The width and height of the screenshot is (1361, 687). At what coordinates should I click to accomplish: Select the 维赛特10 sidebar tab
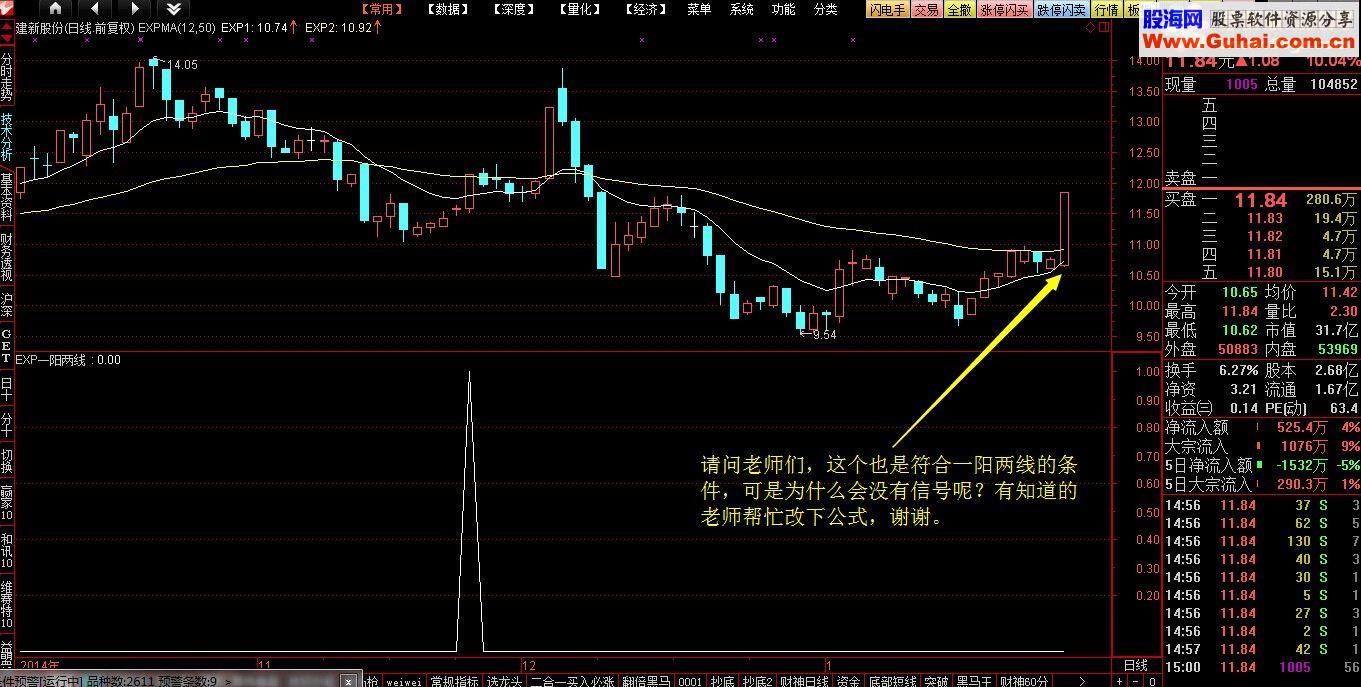click(x=7, y=603)
